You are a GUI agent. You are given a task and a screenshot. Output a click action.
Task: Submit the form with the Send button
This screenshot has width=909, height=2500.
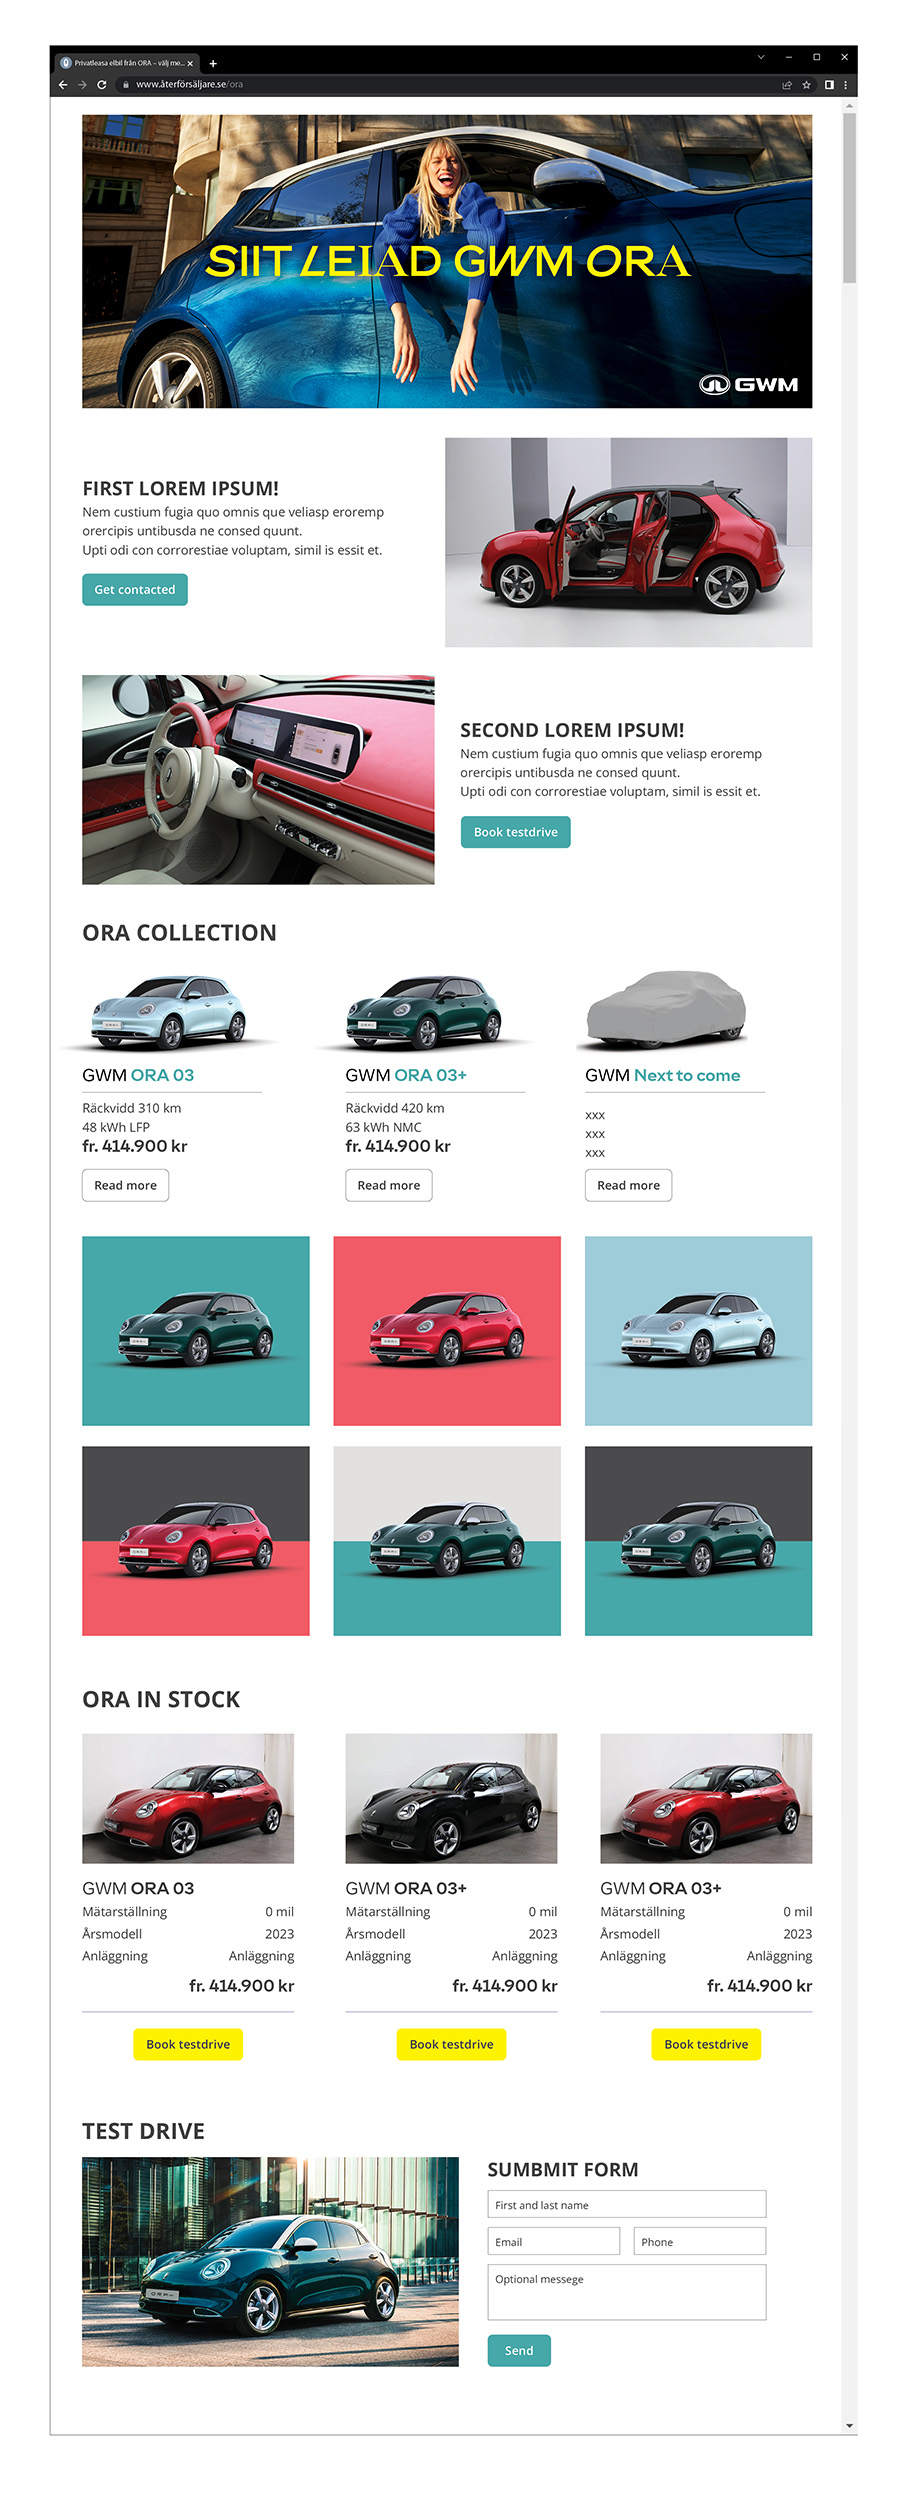tap(519, 2350)
